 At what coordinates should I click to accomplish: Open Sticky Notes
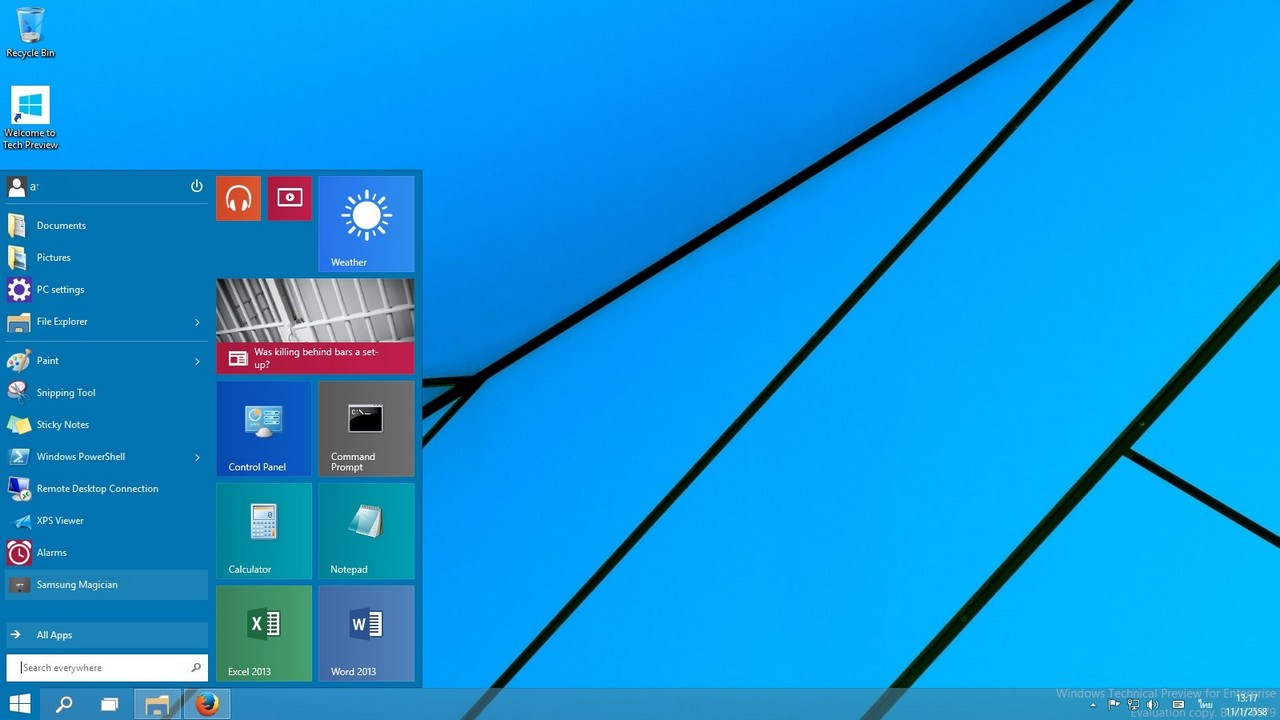[x=106, y=424]
